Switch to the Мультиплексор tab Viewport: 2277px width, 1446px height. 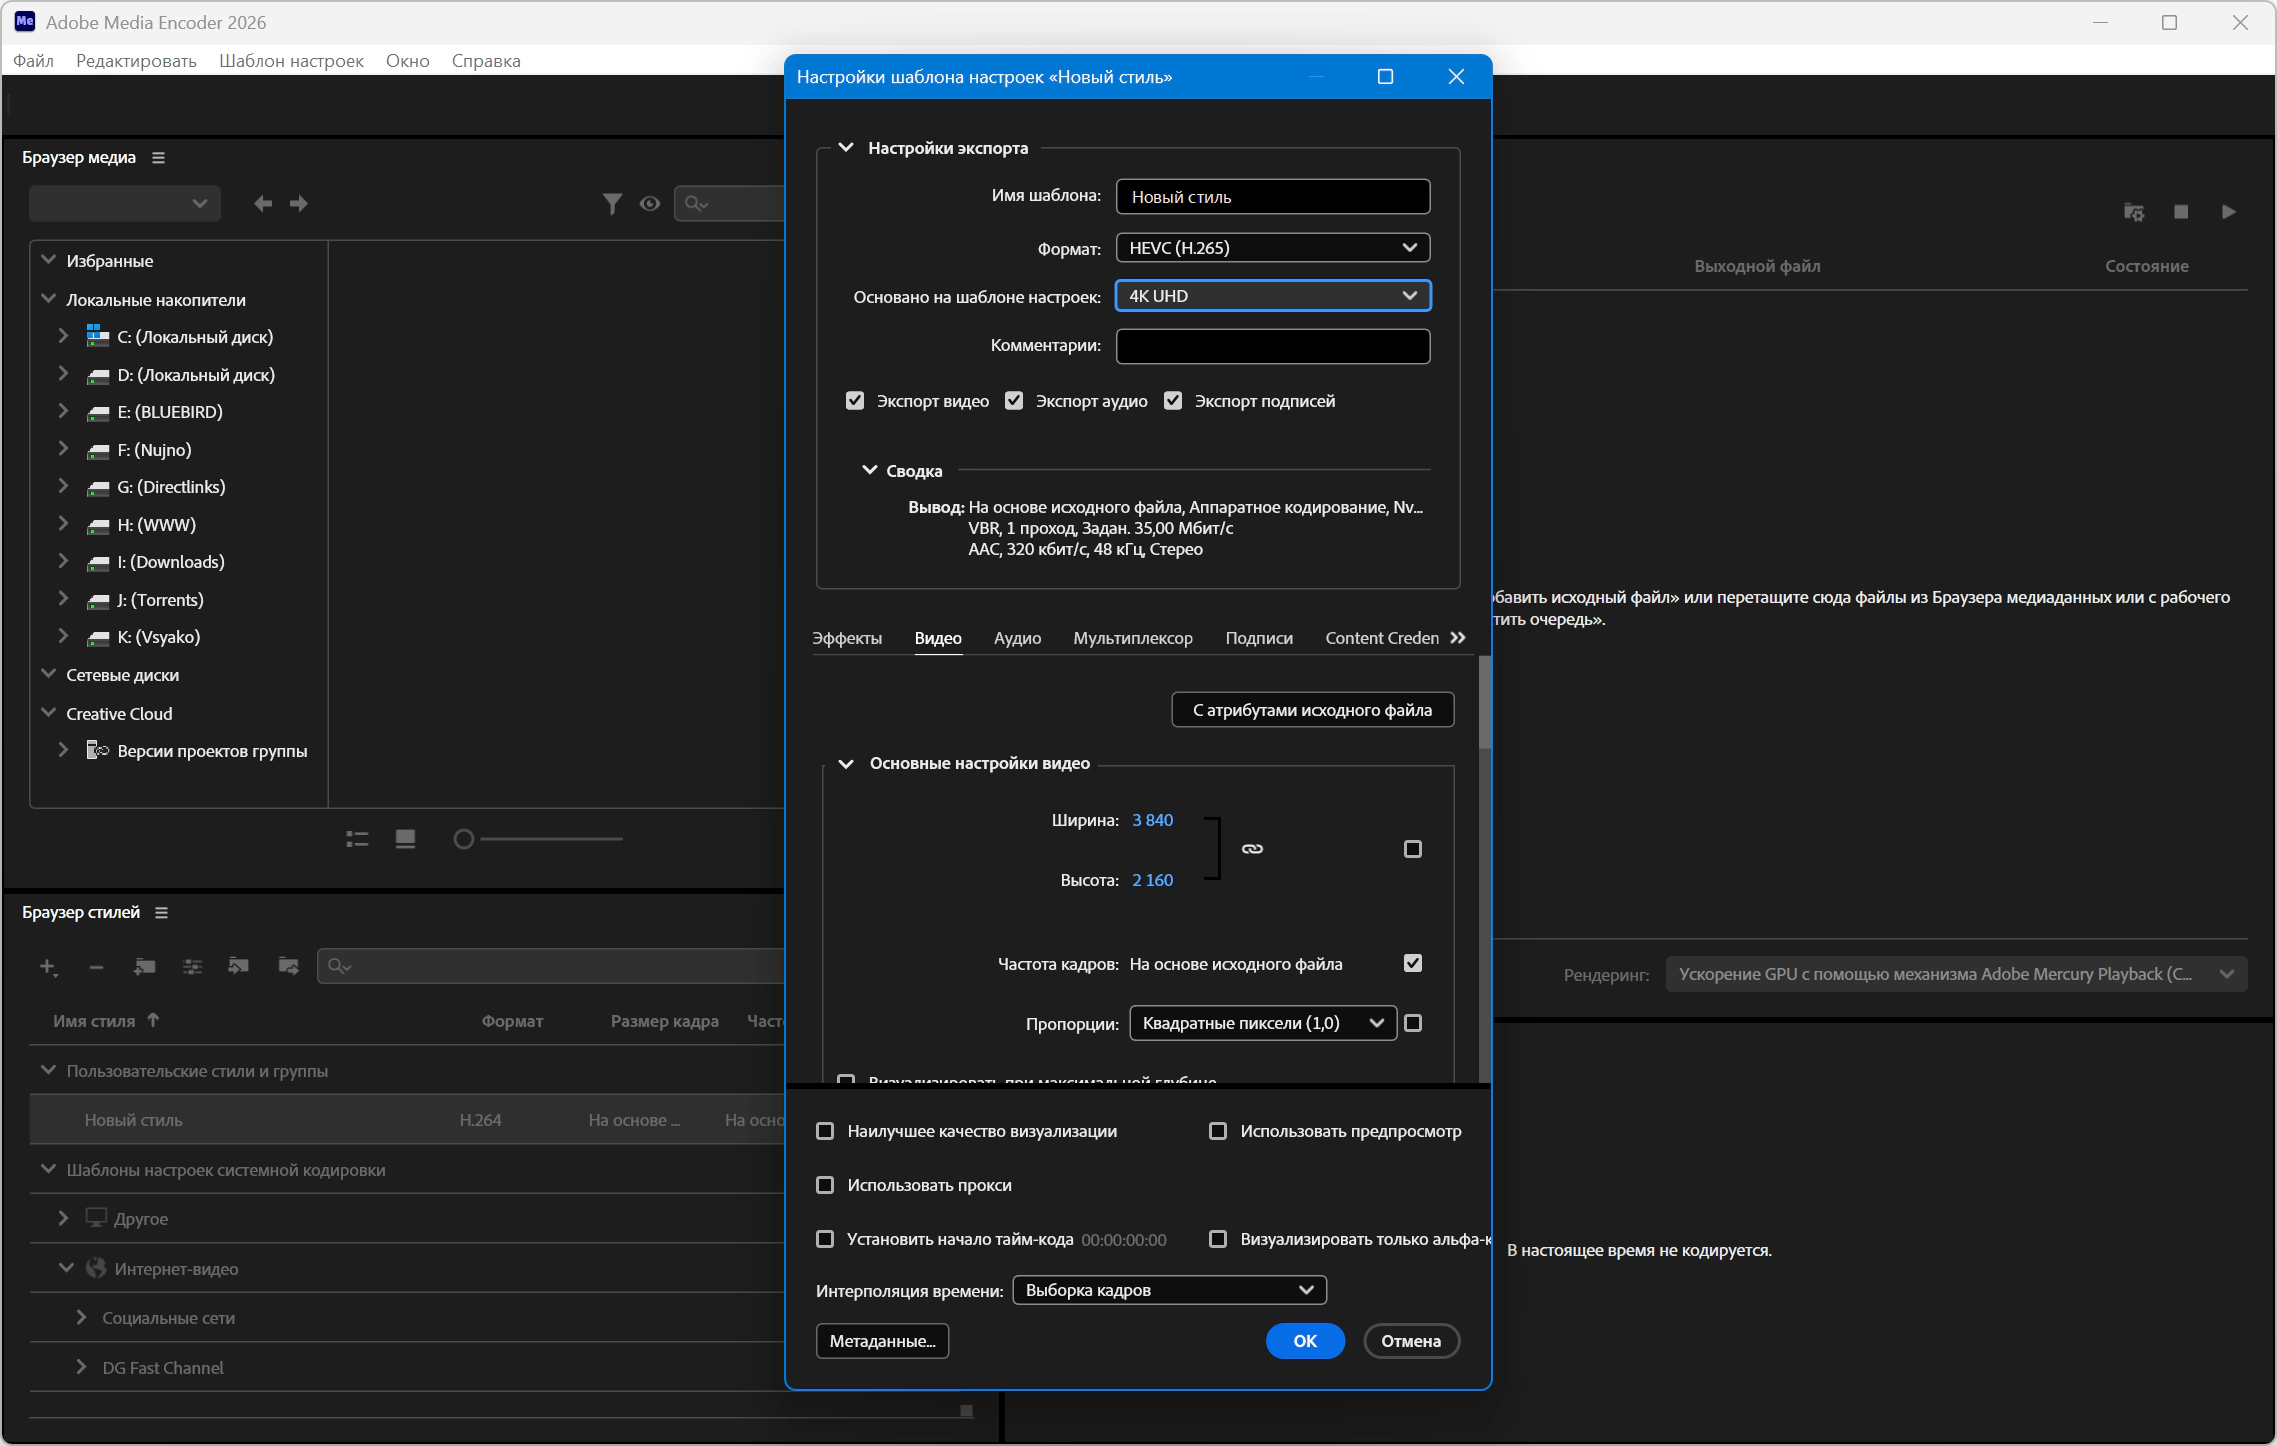coord(1133,638)
